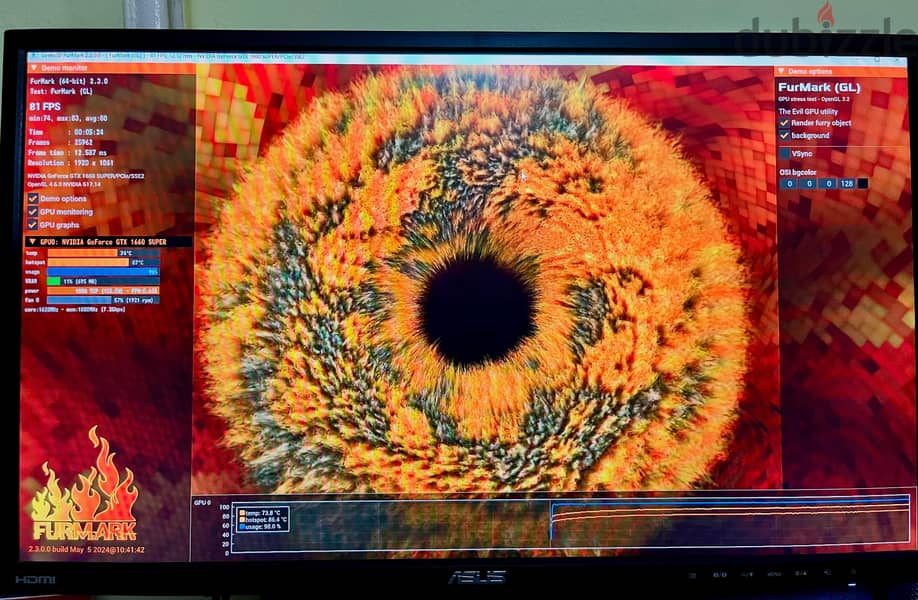This screenshot has height=600, width=918.
Task: Click the FurMark (GL) heading text
Action: click(819, 87)
